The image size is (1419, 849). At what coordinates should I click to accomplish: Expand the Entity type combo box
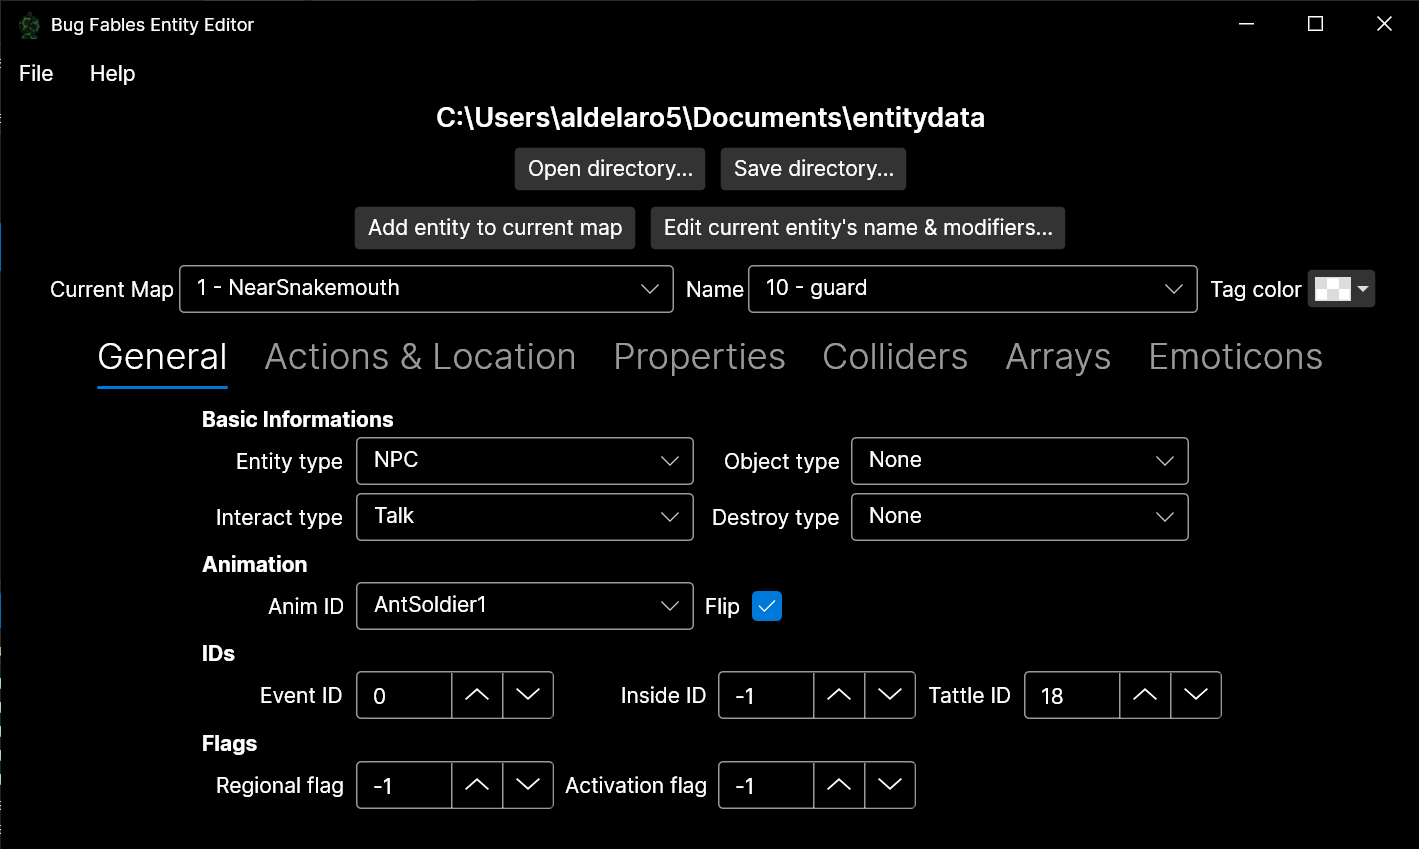525,461
